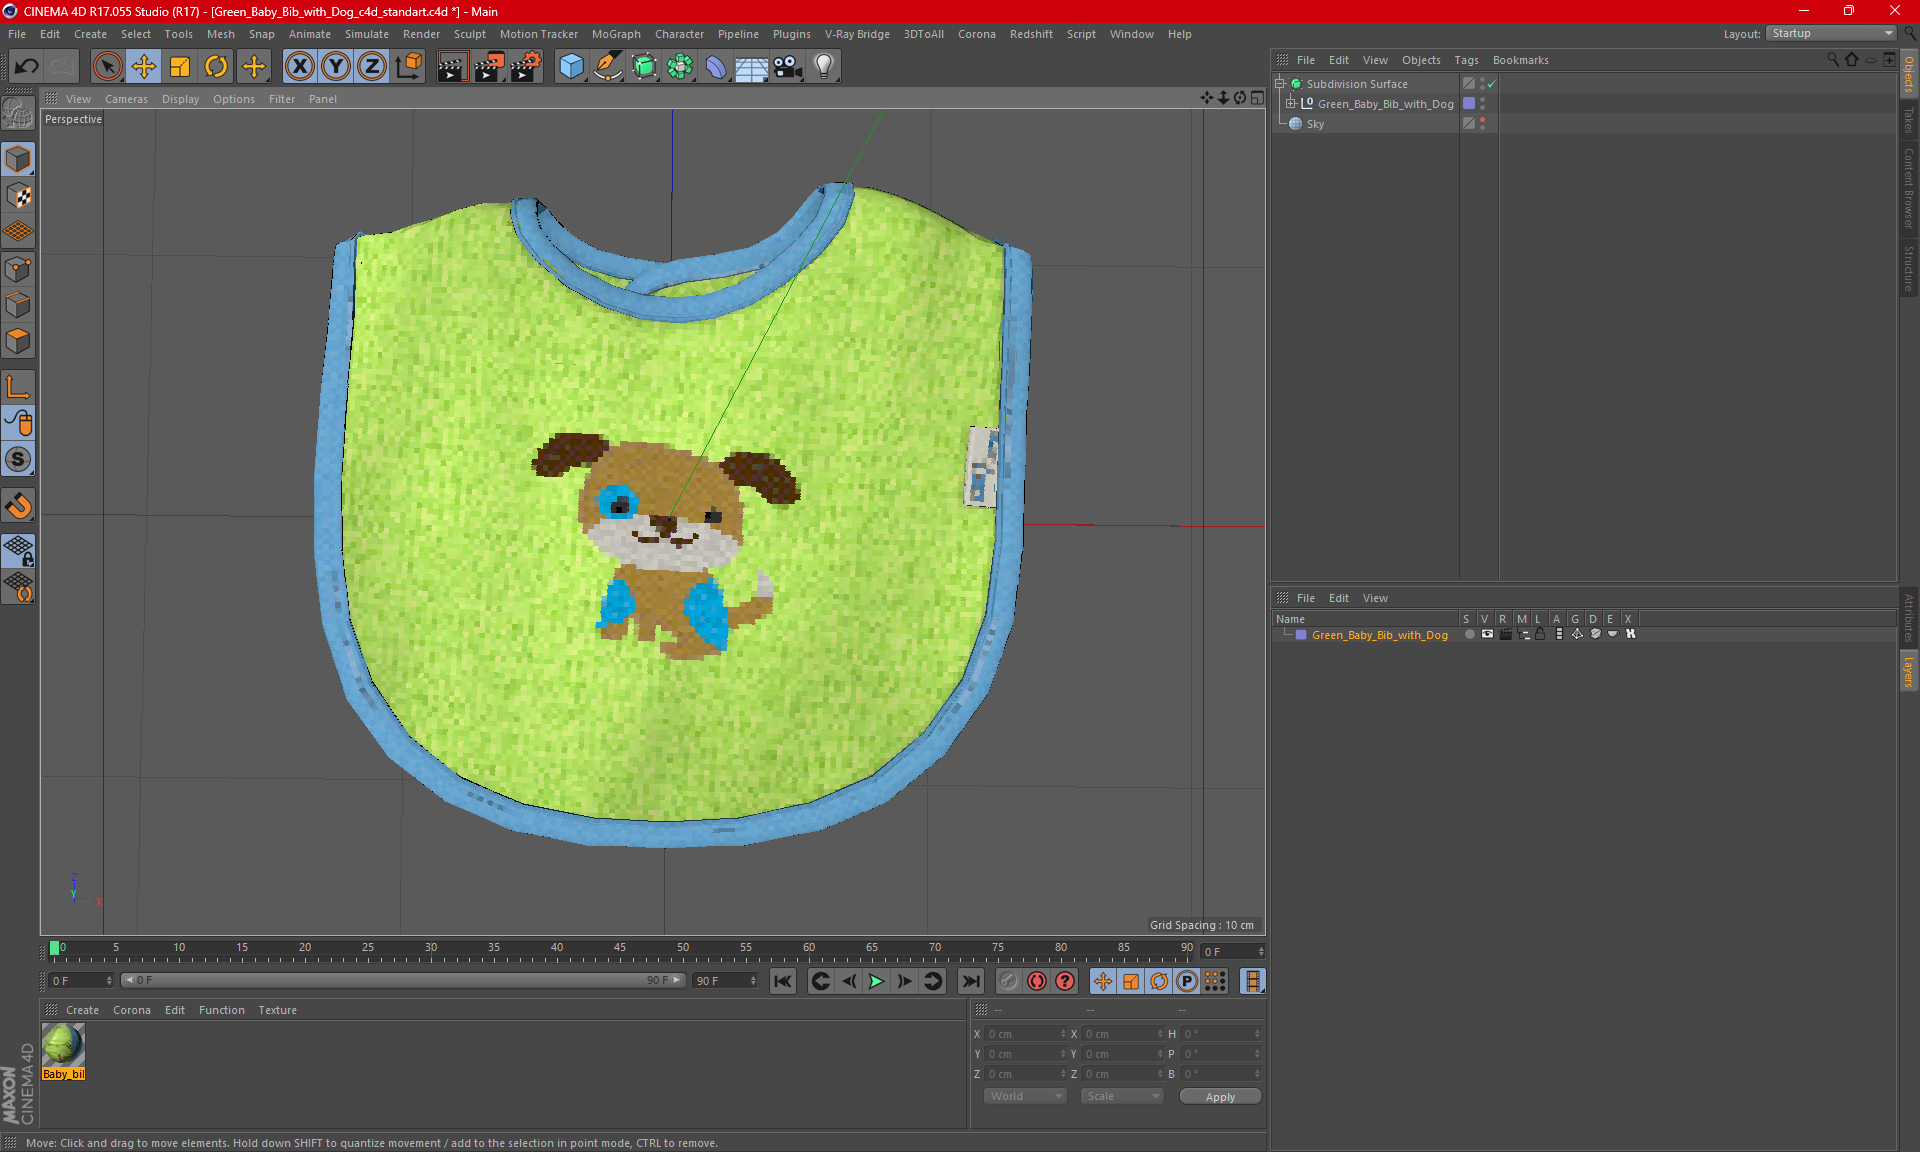Click the timeline preview range slider
Viewport: 1920px width, 1152px height.
tap(403, 980)
